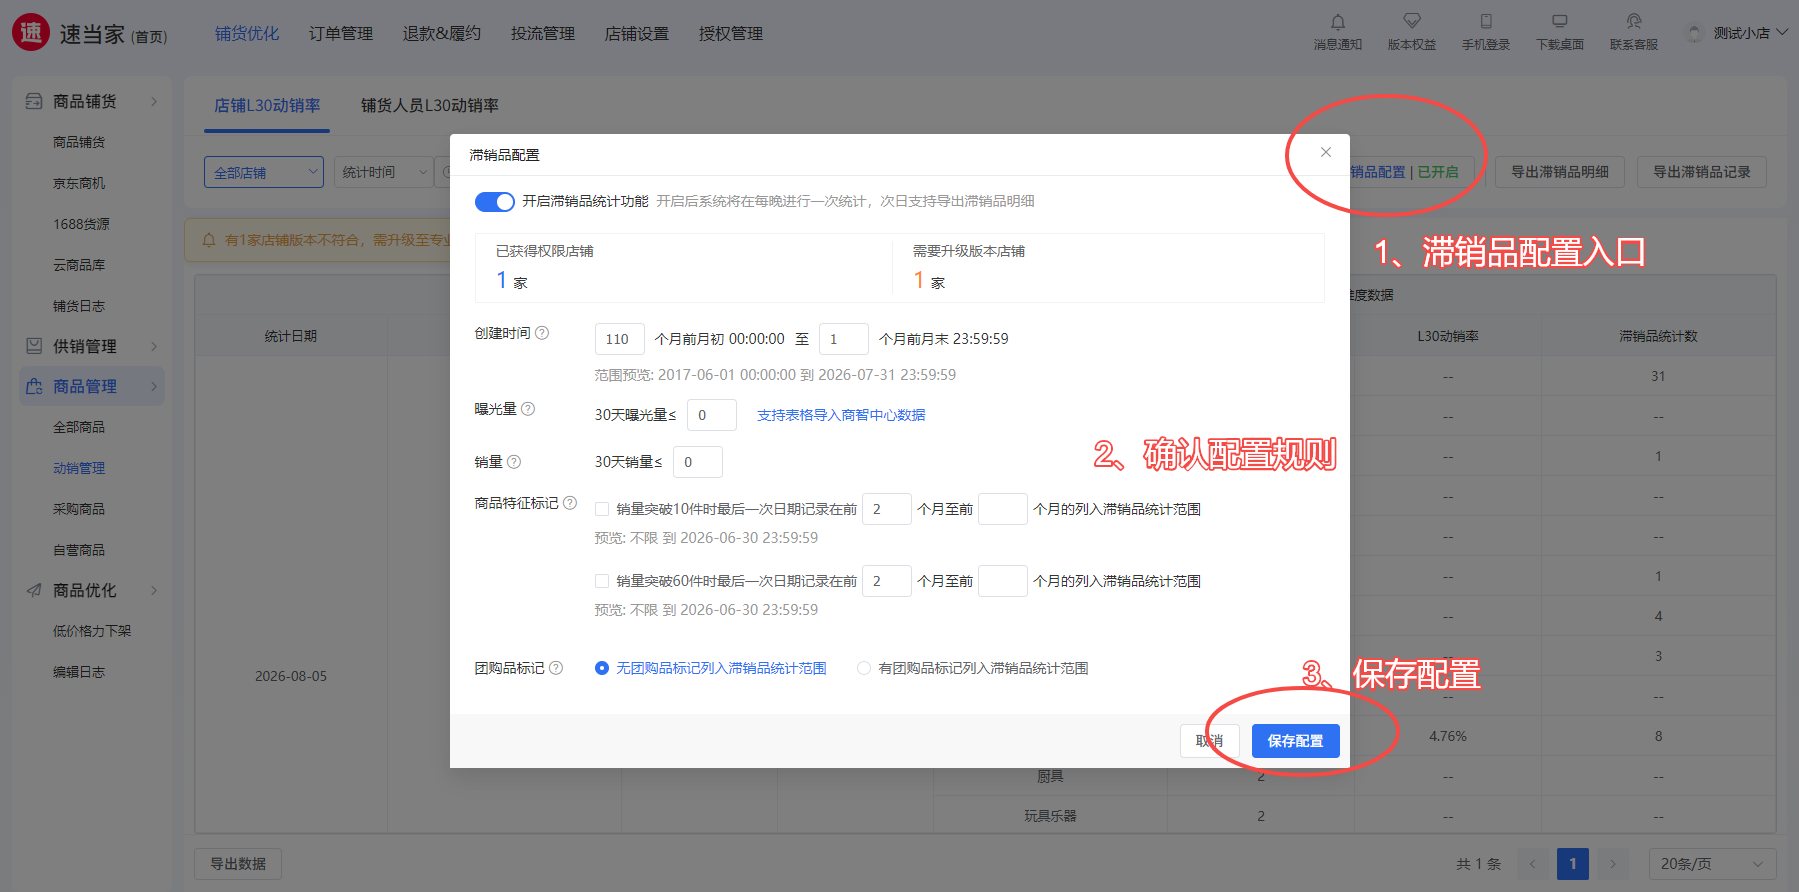Open the 消息通知 bell icon

(x=1338, y=22)
